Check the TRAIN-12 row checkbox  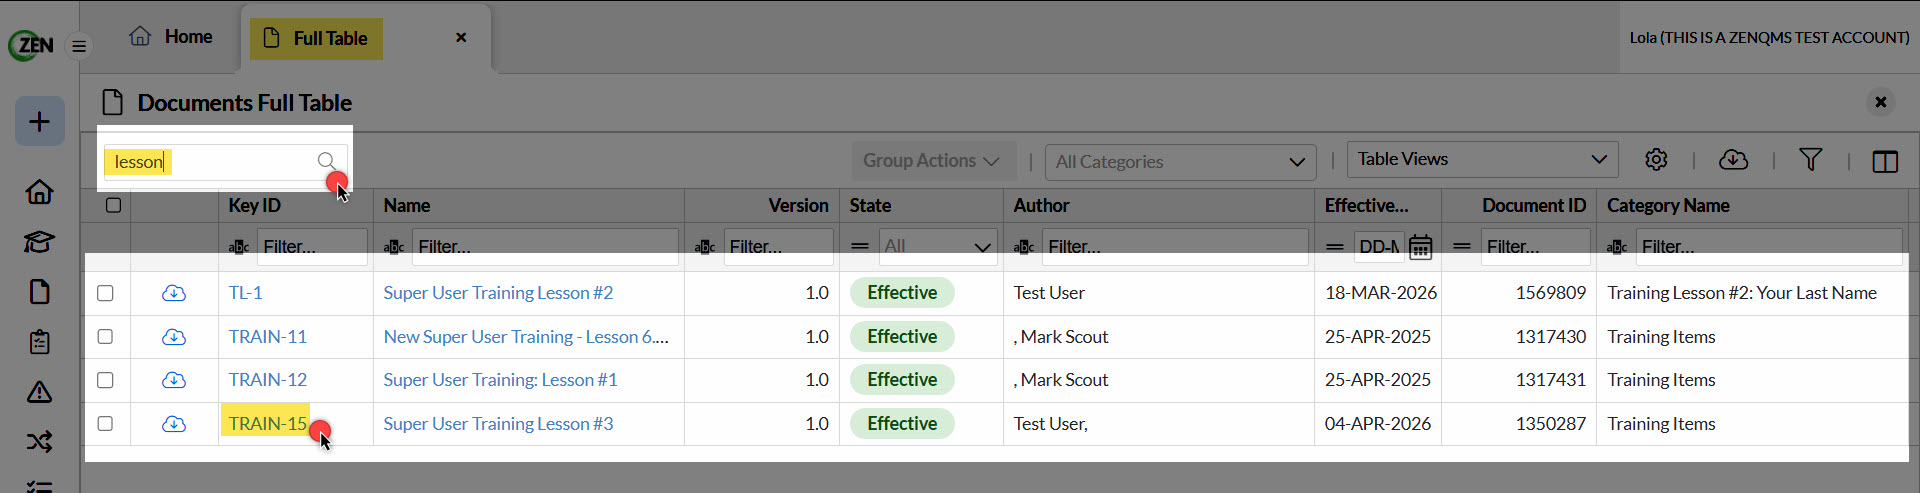pos(105,380)
